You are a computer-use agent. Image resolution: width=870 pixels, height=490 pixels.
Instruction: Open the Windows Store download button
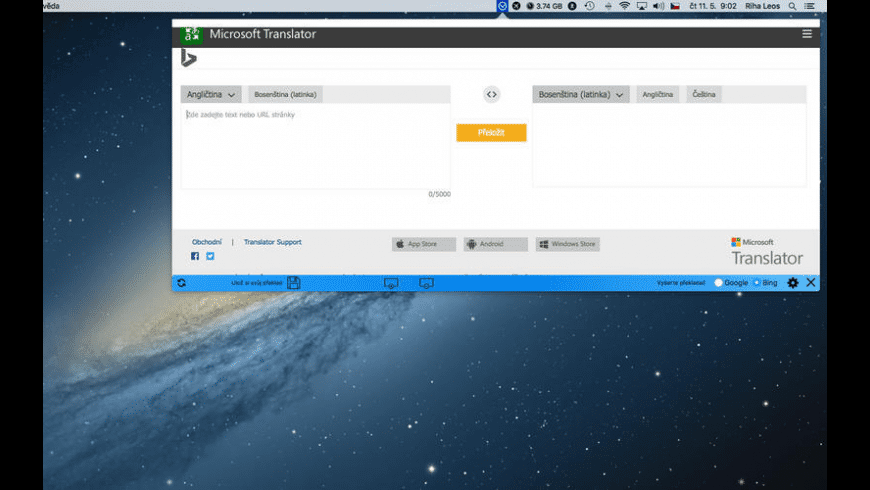coord(568,244)
